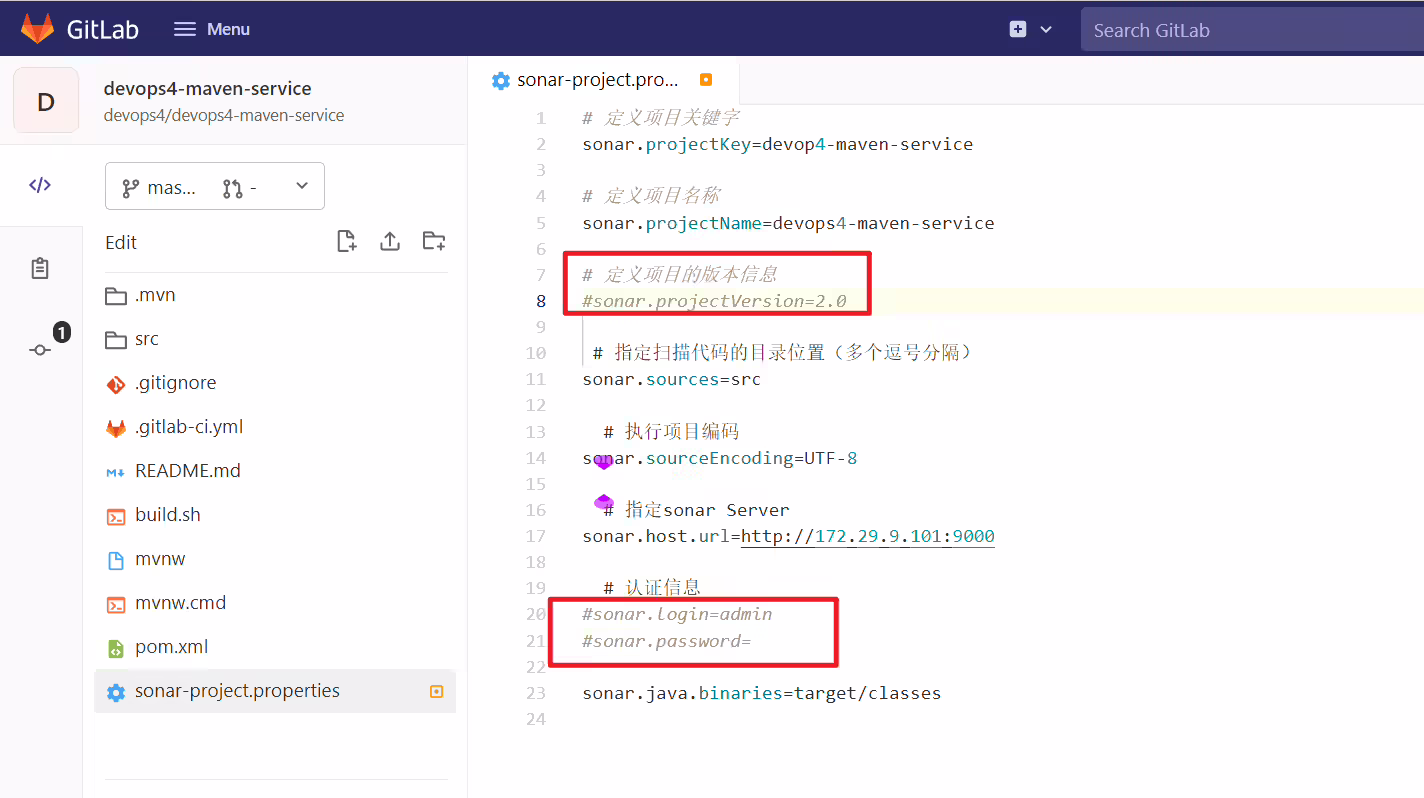This screenshot has width=1424, height=798.
Task: Open the Review clipboard icon in sidebar
Action: tap(40, 268)
